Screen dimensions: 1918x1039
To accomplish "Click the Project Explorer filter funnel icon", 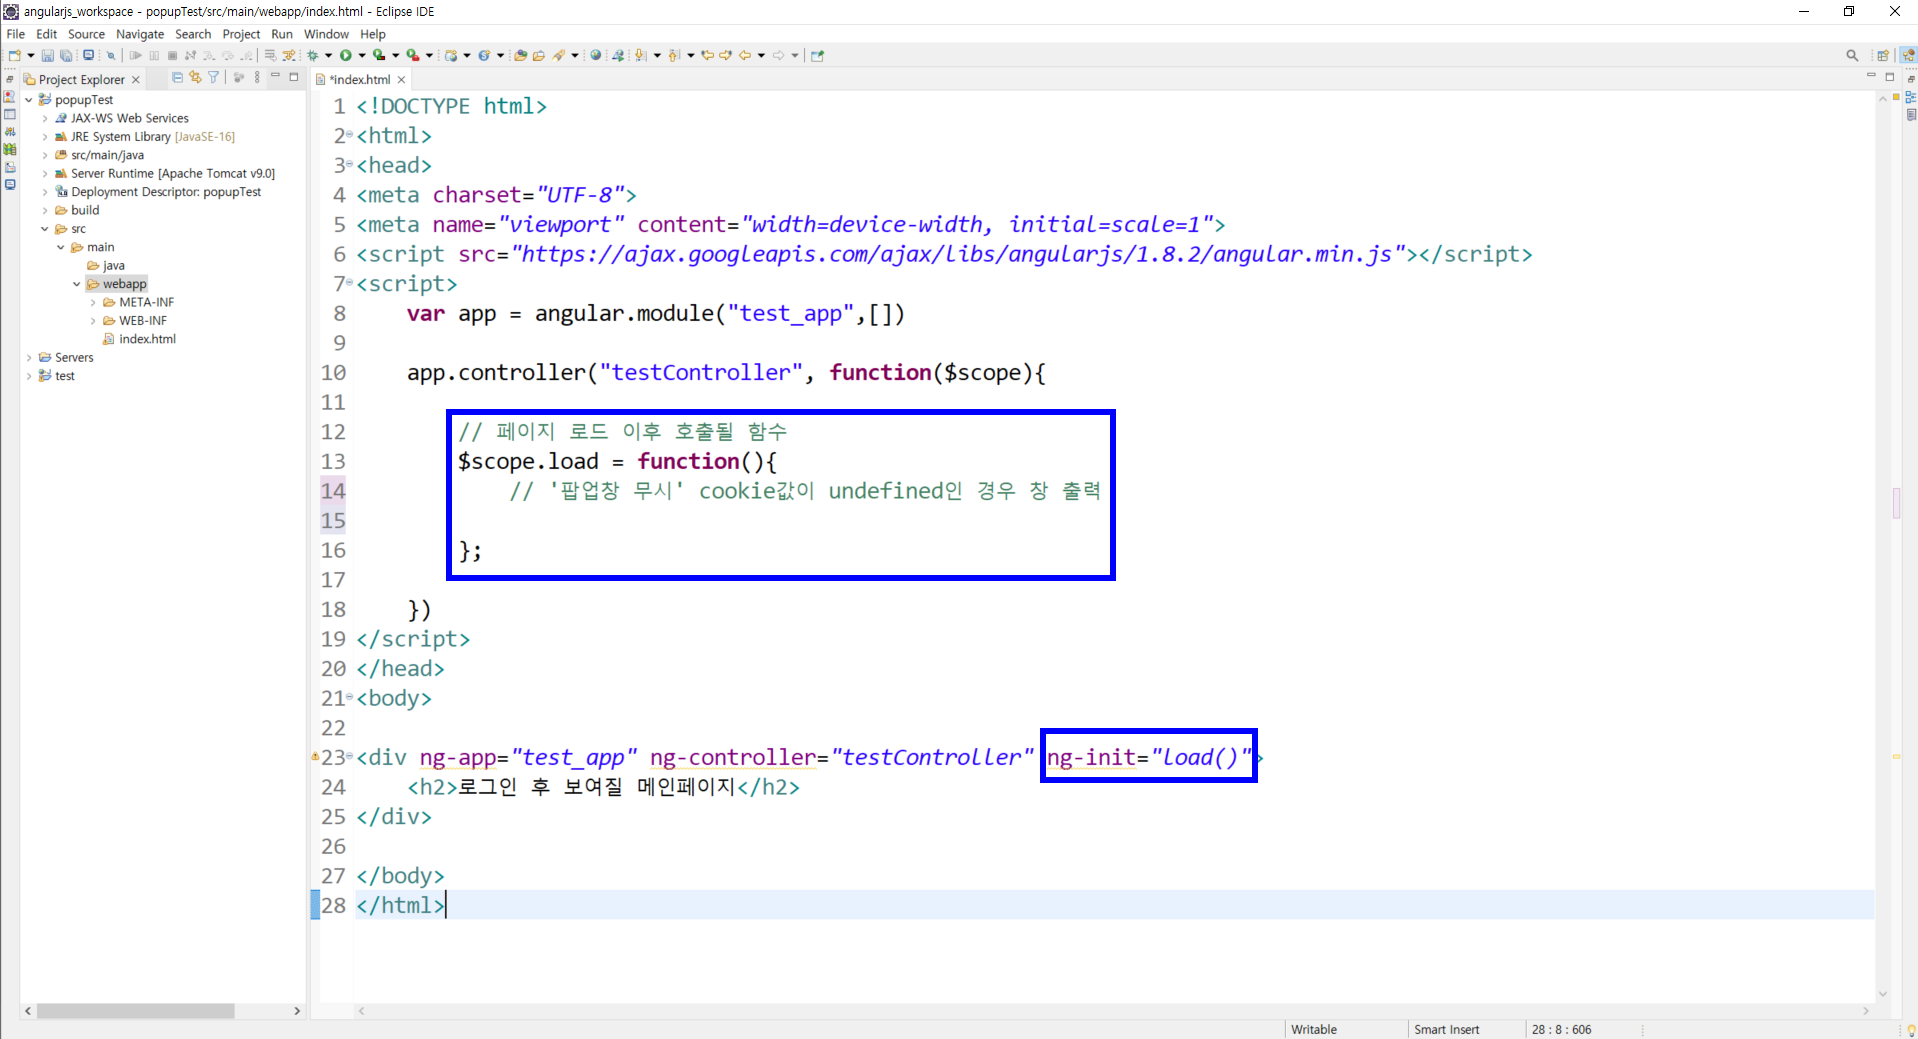I will 213,77.
